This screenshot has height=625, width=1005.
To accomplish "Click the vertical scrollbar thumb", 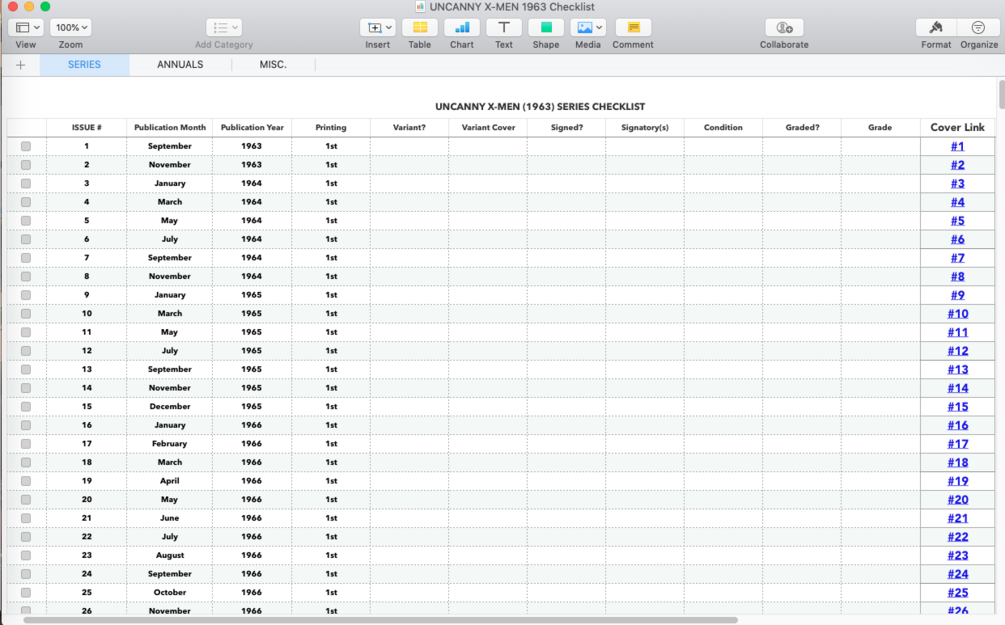I will [1001, 94].
